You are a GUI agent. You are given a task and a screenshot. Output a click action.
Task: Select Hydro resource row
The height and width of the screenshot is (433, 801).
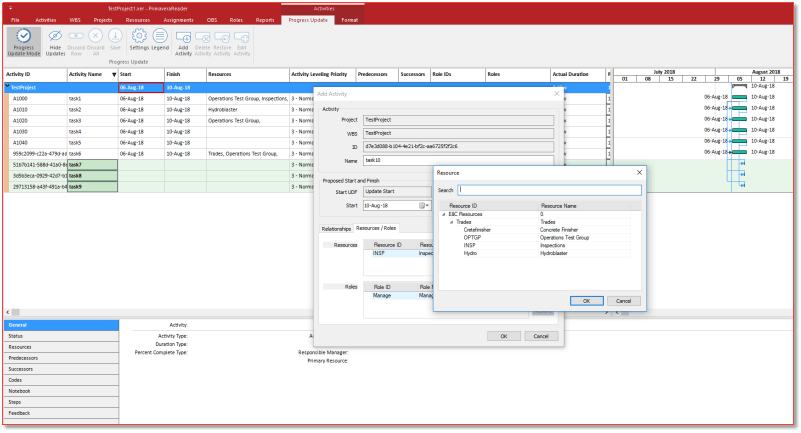535,253
